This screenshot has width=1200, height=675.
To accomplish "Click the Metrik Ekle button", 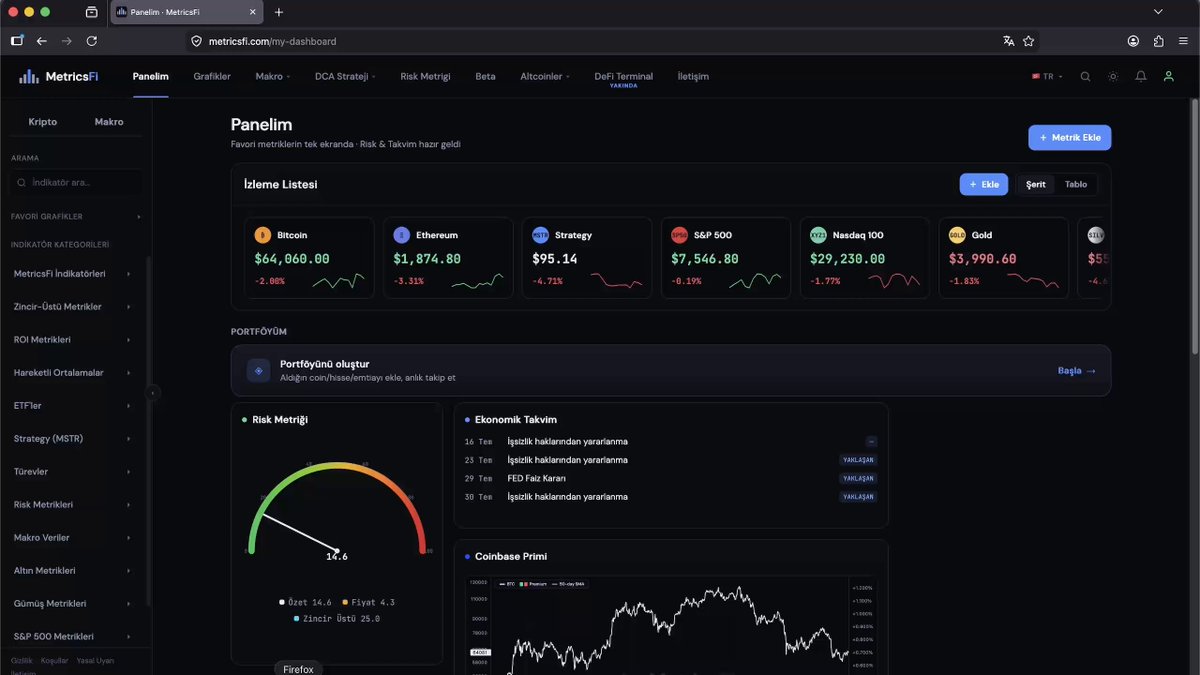I will coord(1069,138).
